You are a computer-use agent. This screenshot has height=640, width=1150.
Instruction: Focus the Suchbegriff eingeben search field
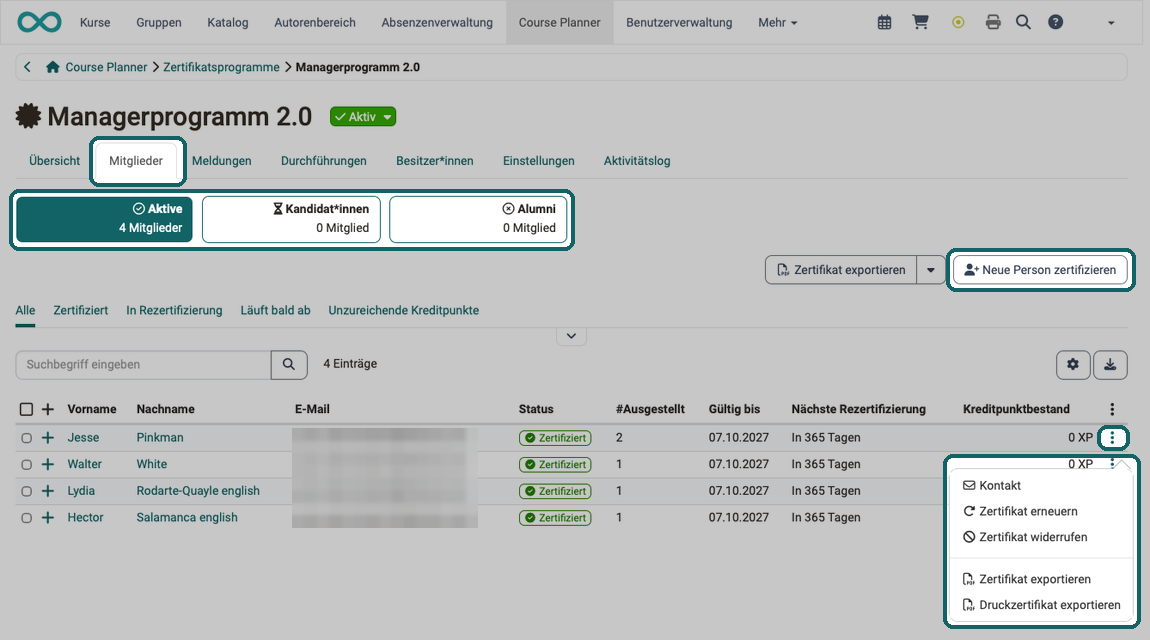143,364
